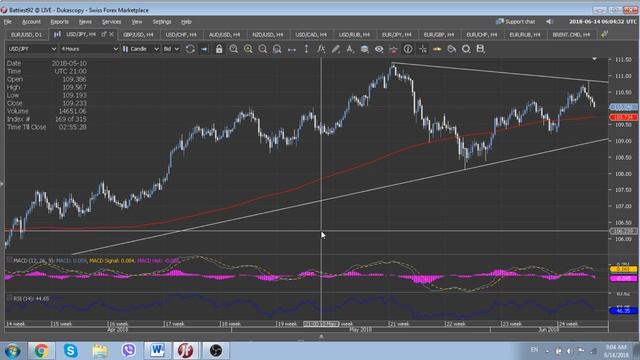The image size is (640, 360).
Task: Toggle the OHLC info icon
Action: pos(408,49)
